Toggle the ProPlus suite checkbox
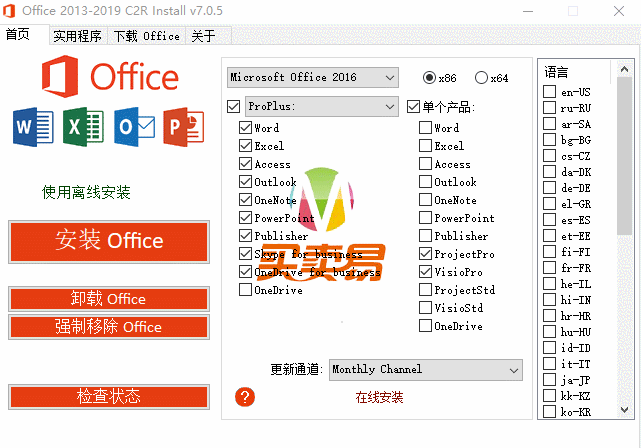The width and height of the screenshot is (641, 448). point(233,107)
